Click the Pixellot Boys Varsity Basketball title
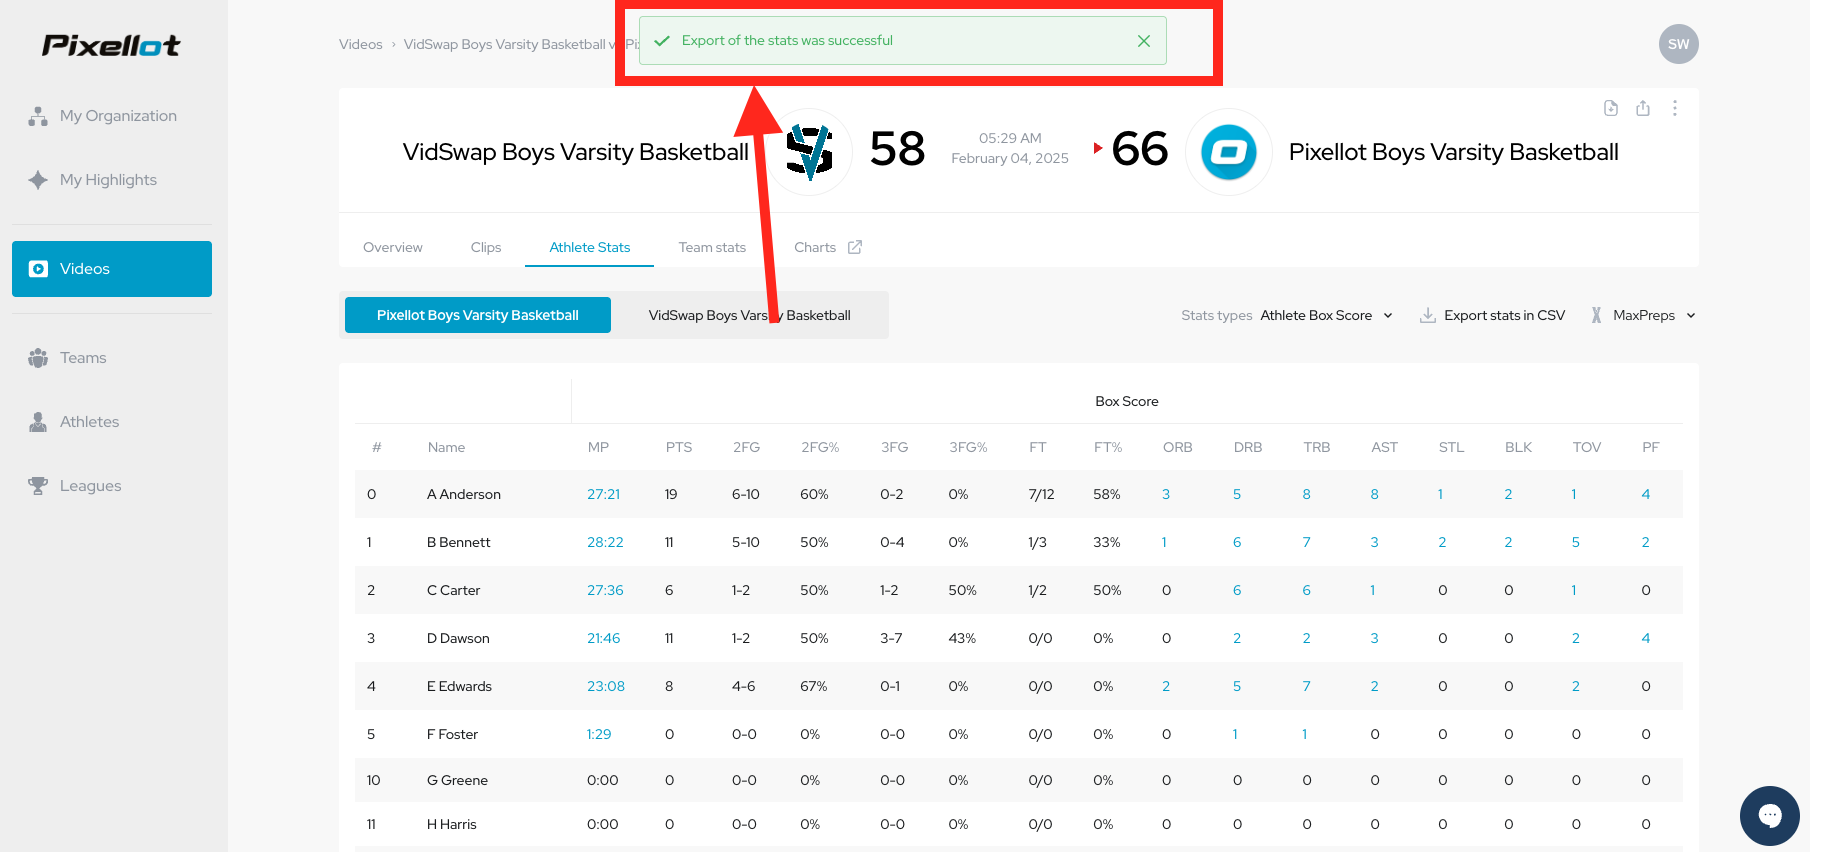The width and height of the screenshot is (1822, 852). pyautogui.click(x=1454, y=152)
